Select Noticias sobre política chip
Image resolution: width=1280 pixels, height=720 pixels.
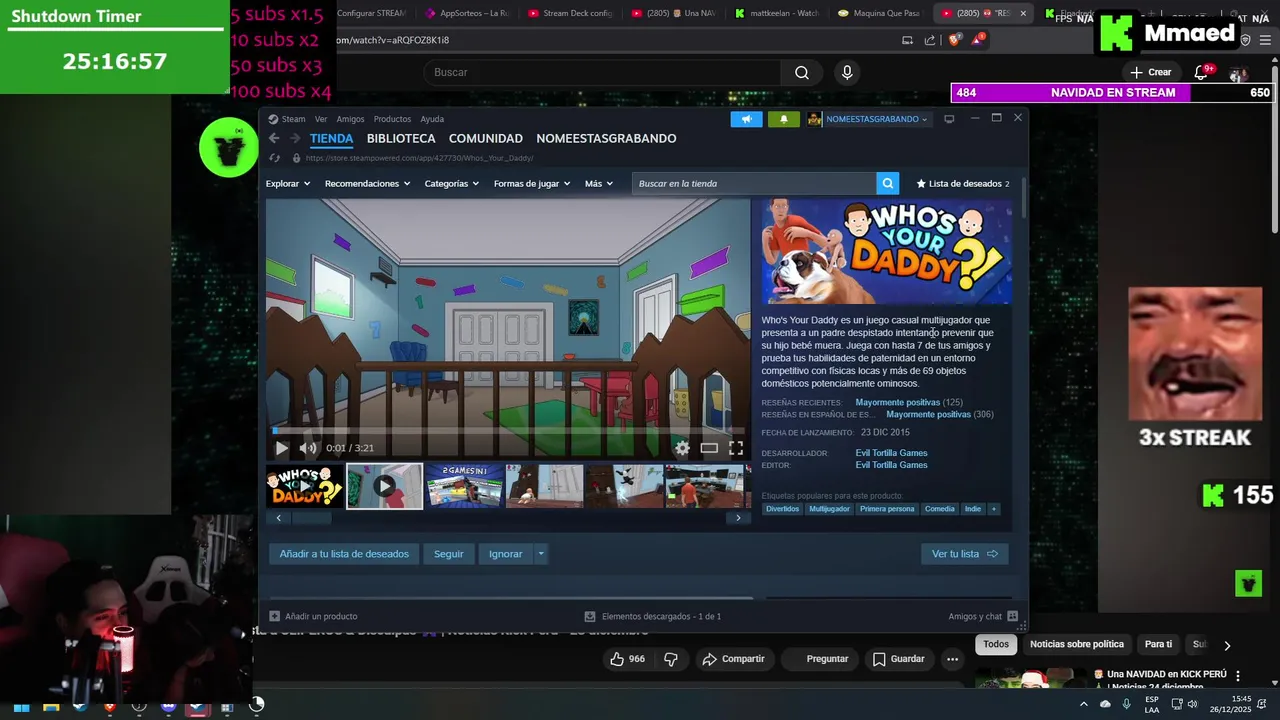pos(1077,644)
